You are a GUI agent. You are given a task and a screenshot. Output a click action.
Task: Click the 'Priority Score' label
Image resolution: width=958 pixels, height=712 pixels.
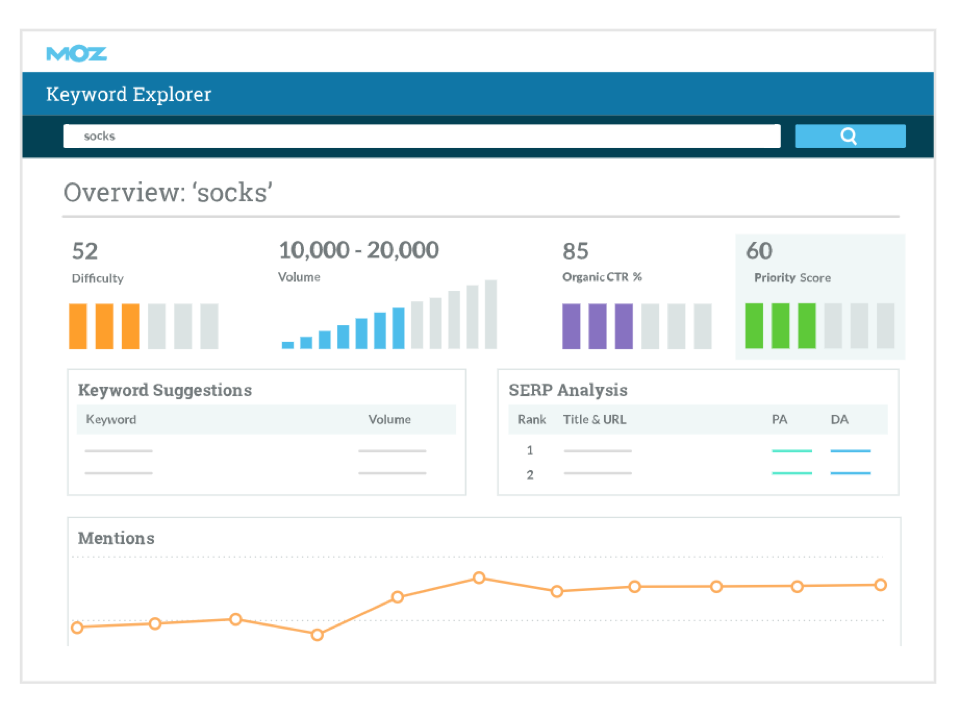click(792, 277)
